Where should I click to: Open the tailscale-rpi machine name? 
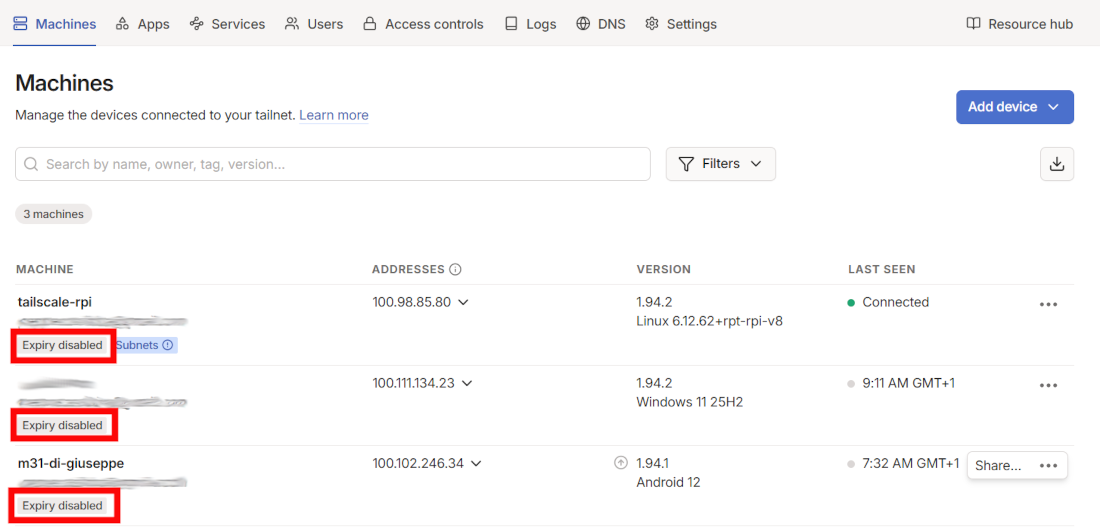click(55, 302)
